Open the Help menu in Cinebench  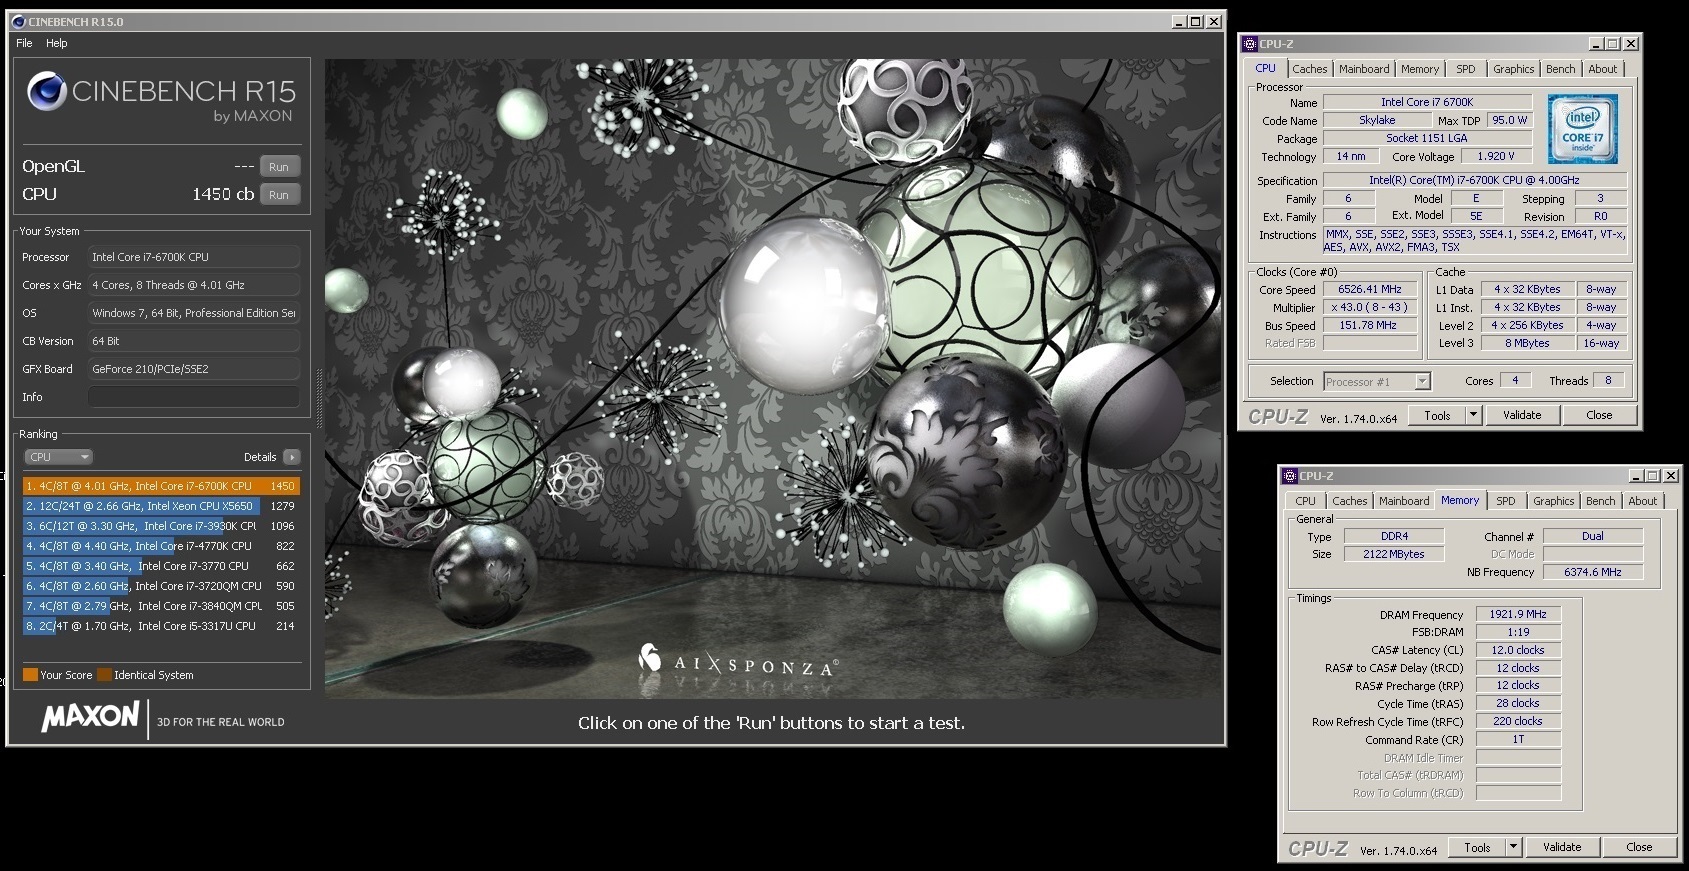(x=57, y=43)
